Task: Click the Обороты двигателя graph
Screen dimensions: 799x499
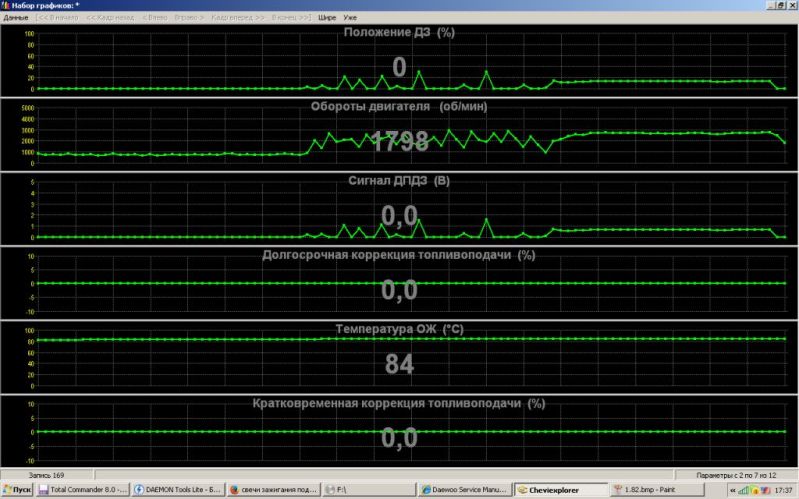Action: tap(400, 135)
